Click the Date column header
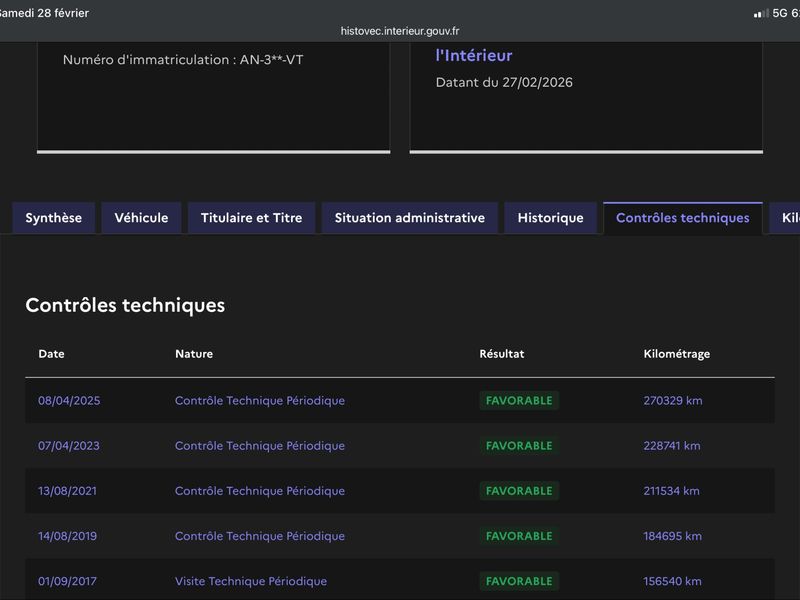Image resolution: width=800 pixels, height=600 pixels. [51, 354]
